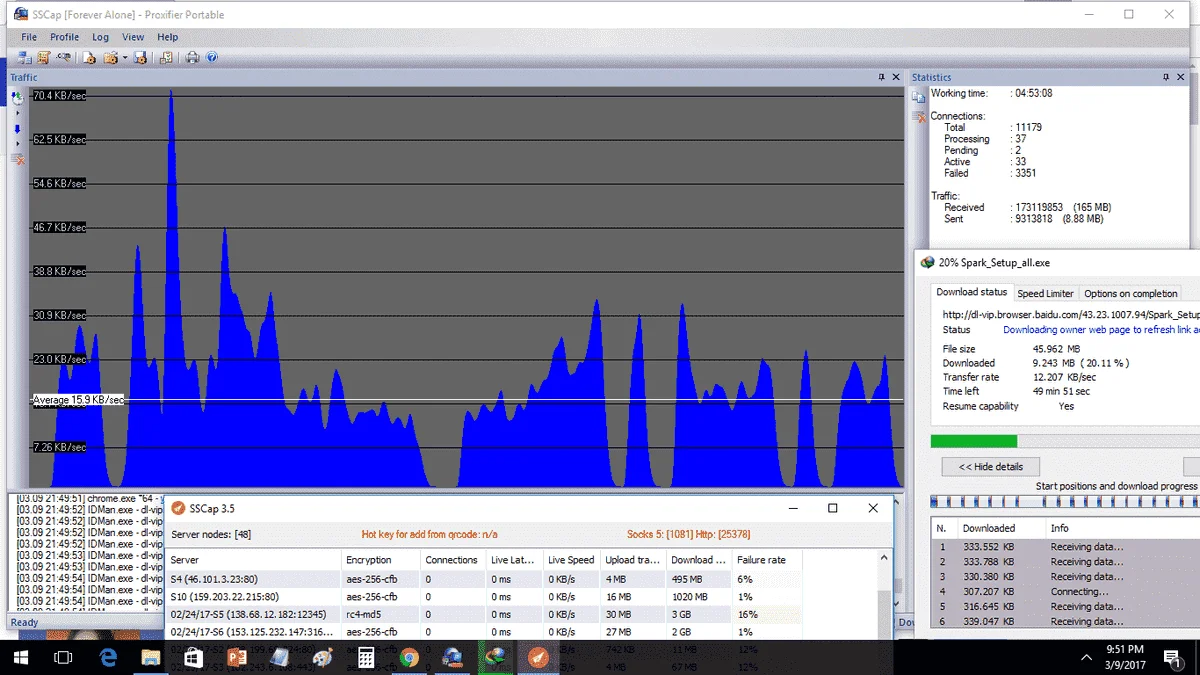Switch to Options on completion tab
This screenshot has height=675, width=1200.
point(1131,293)
